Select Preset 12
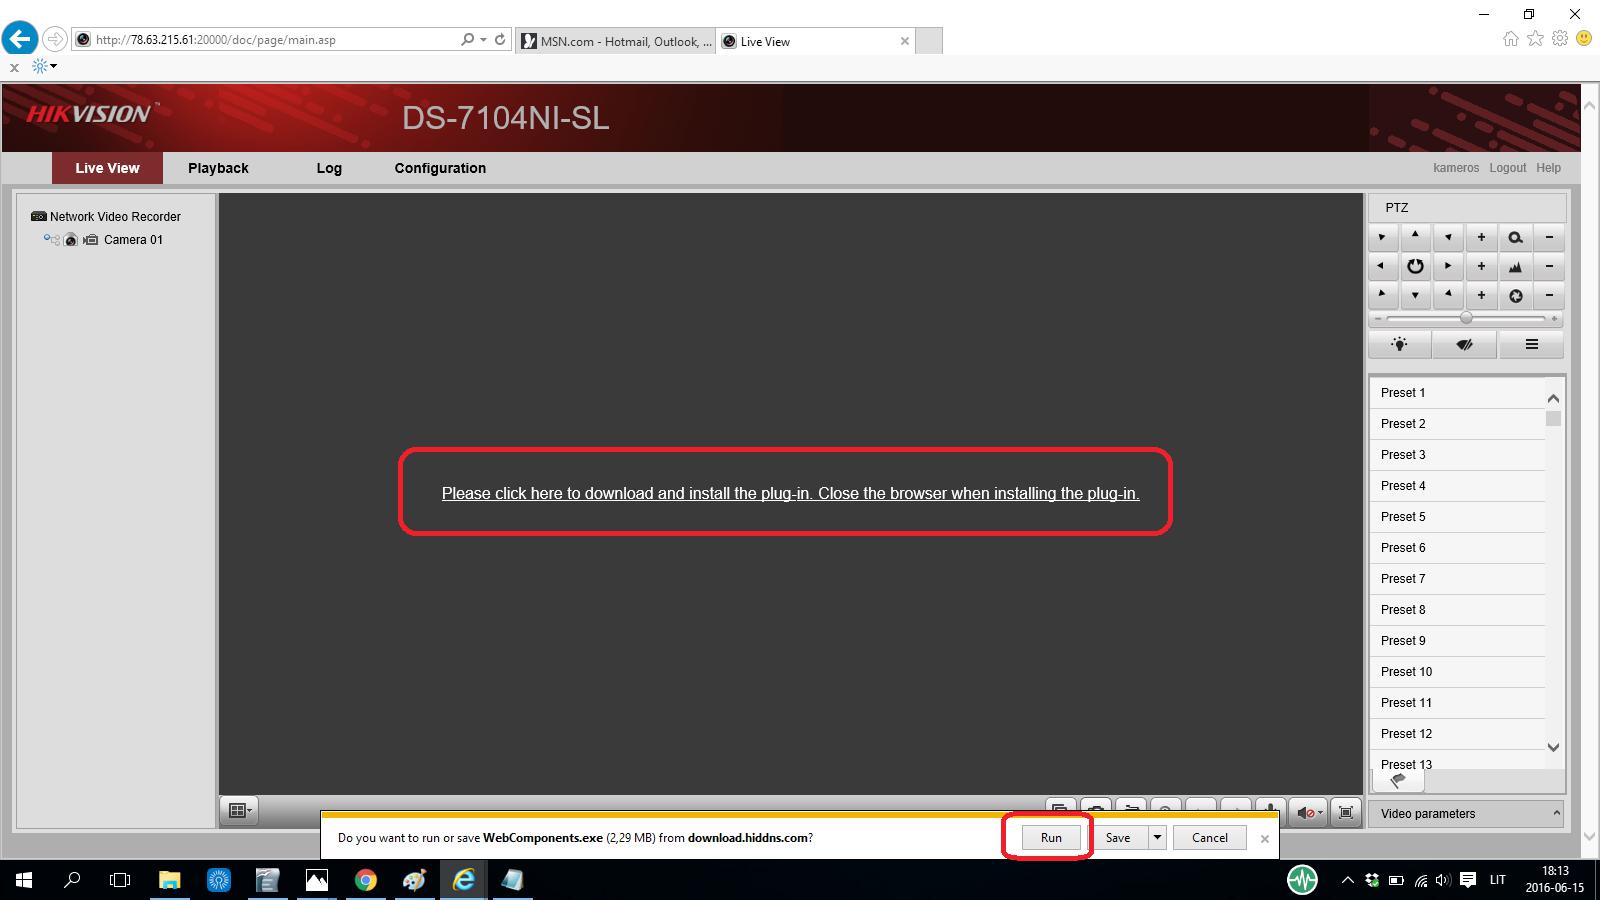The image size is (1600, 900). [1457, 734]
